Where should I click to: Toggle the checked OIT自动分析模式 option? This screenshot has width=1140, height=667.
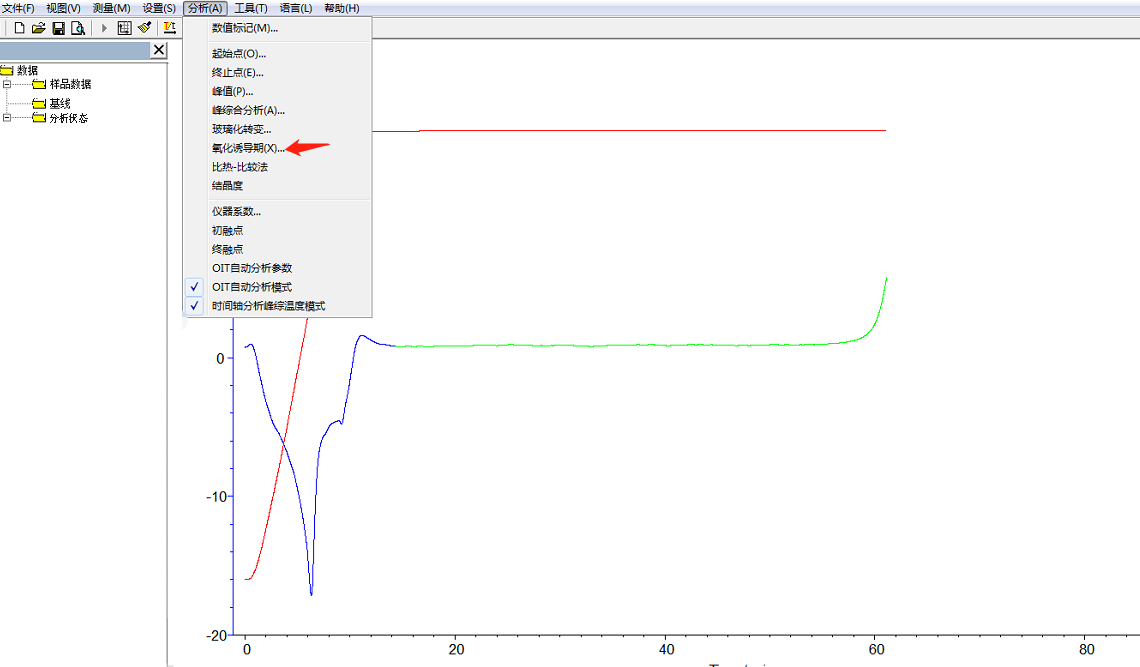click(252, 287)
